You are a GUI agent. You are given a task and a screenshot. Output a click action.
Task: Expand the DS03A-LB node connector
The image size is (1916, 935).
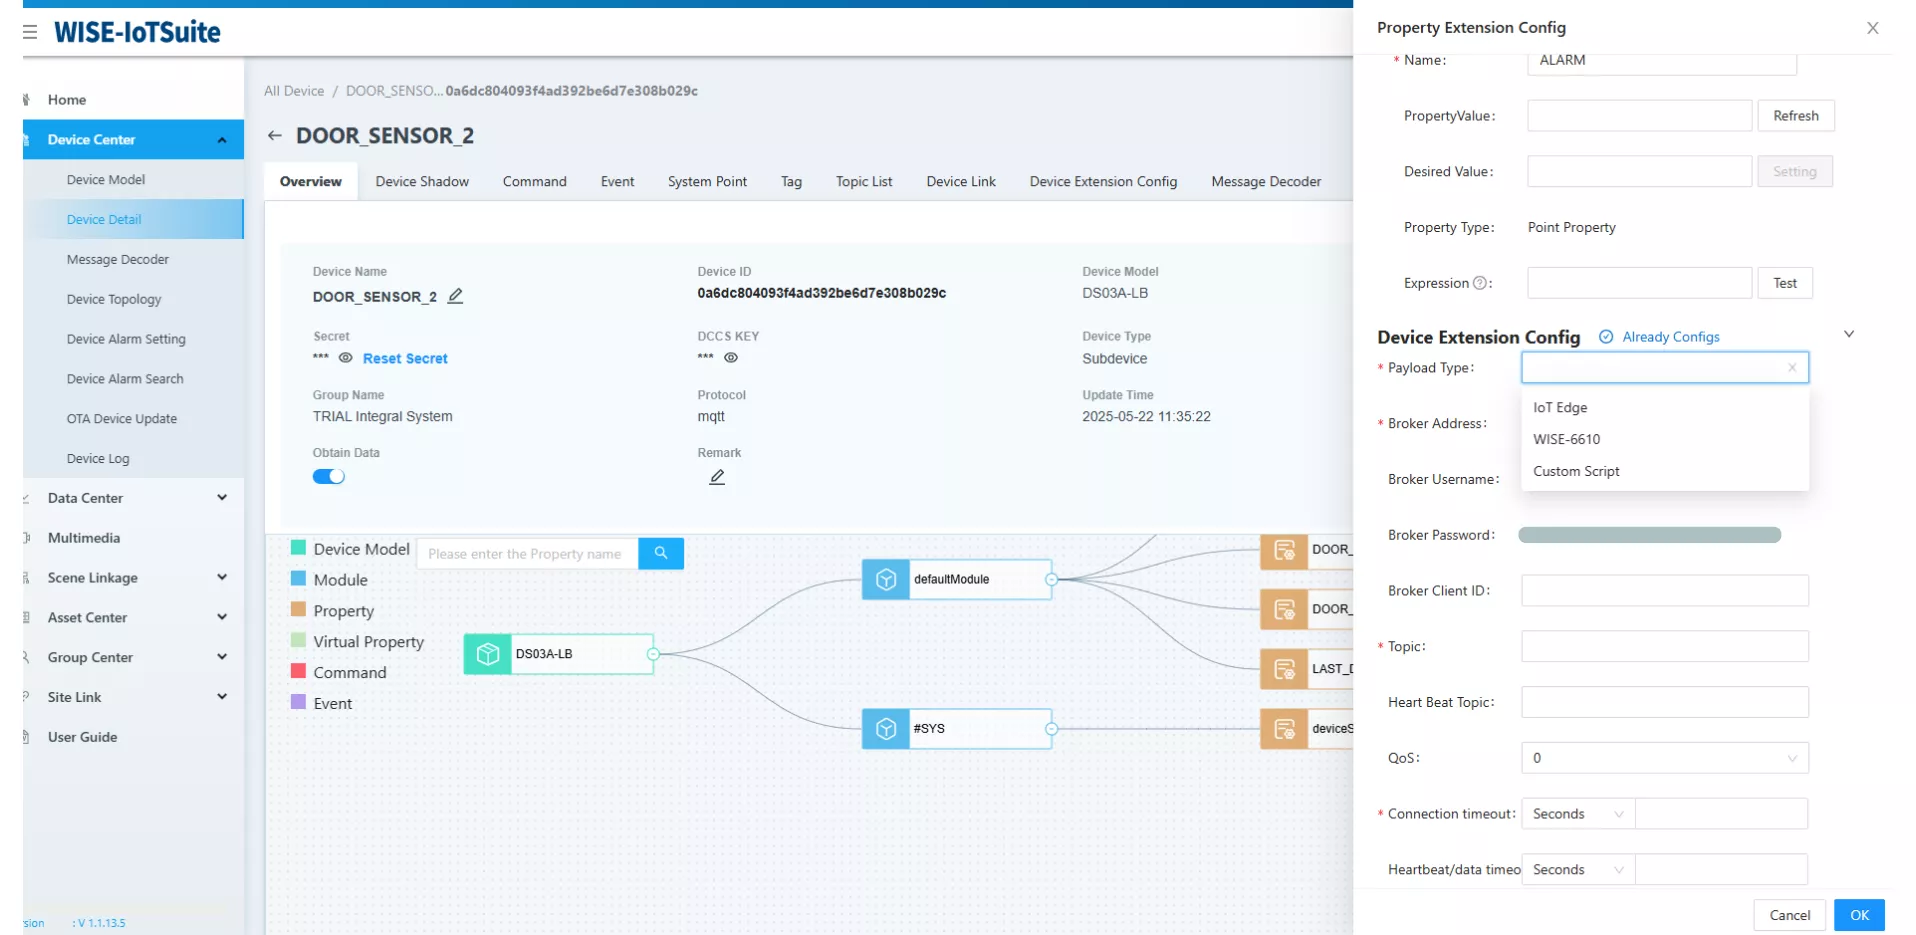pos(653,654)
